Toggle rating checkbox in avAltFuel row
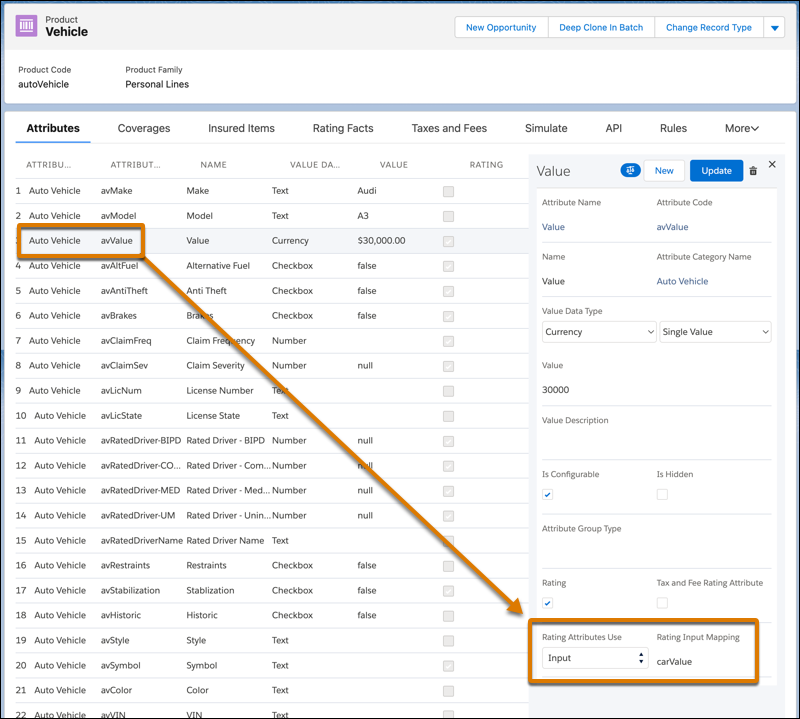 click(448, 266)
